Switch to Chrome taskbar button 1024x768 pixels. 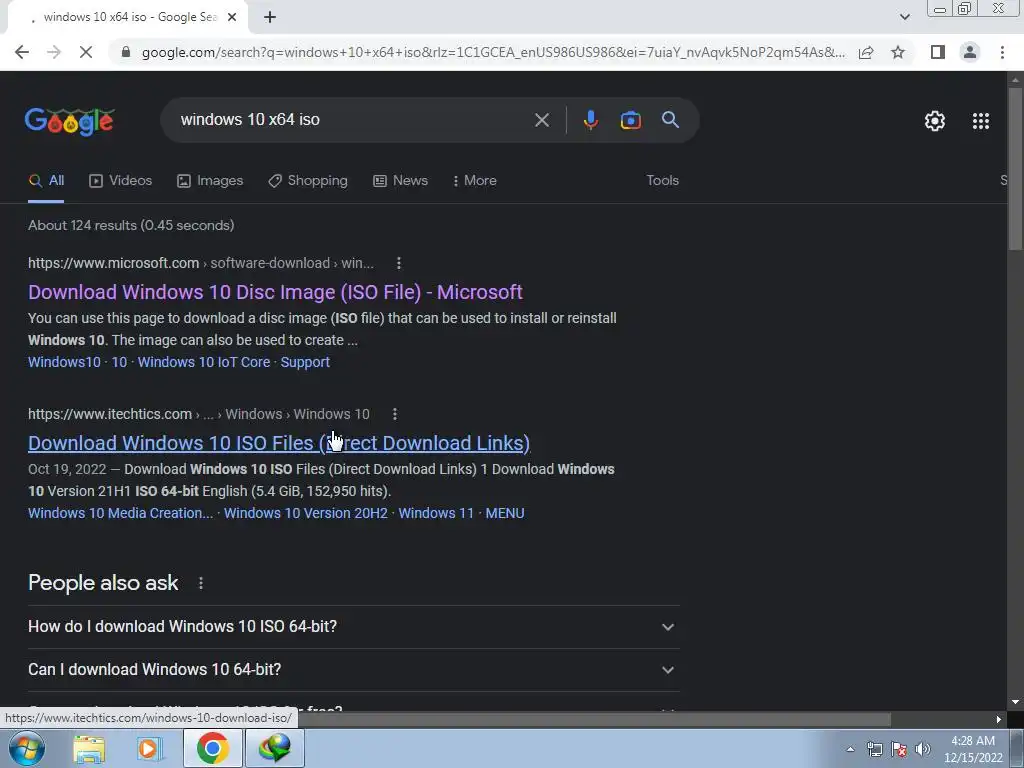coord(213,748)
